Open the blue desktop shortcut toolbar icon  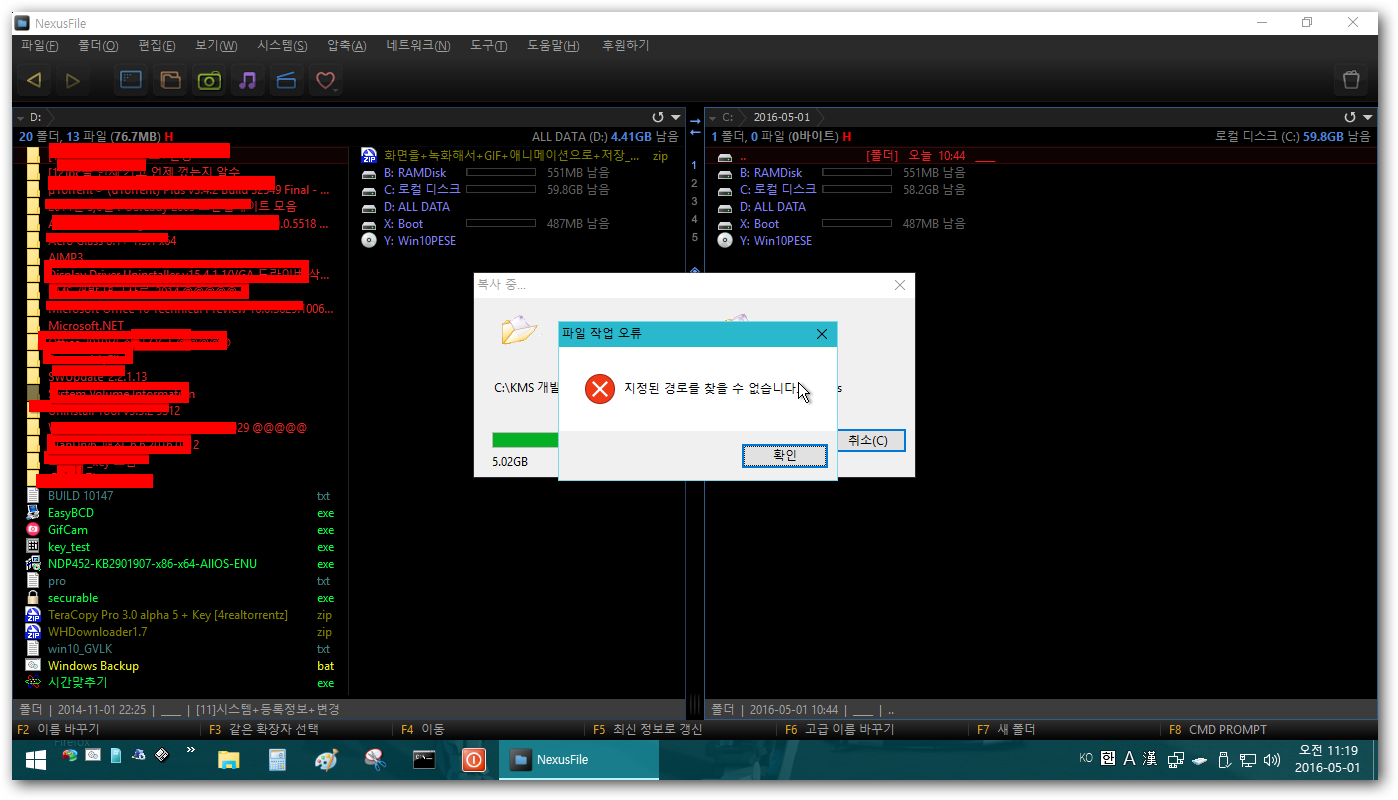click(131, 80)
